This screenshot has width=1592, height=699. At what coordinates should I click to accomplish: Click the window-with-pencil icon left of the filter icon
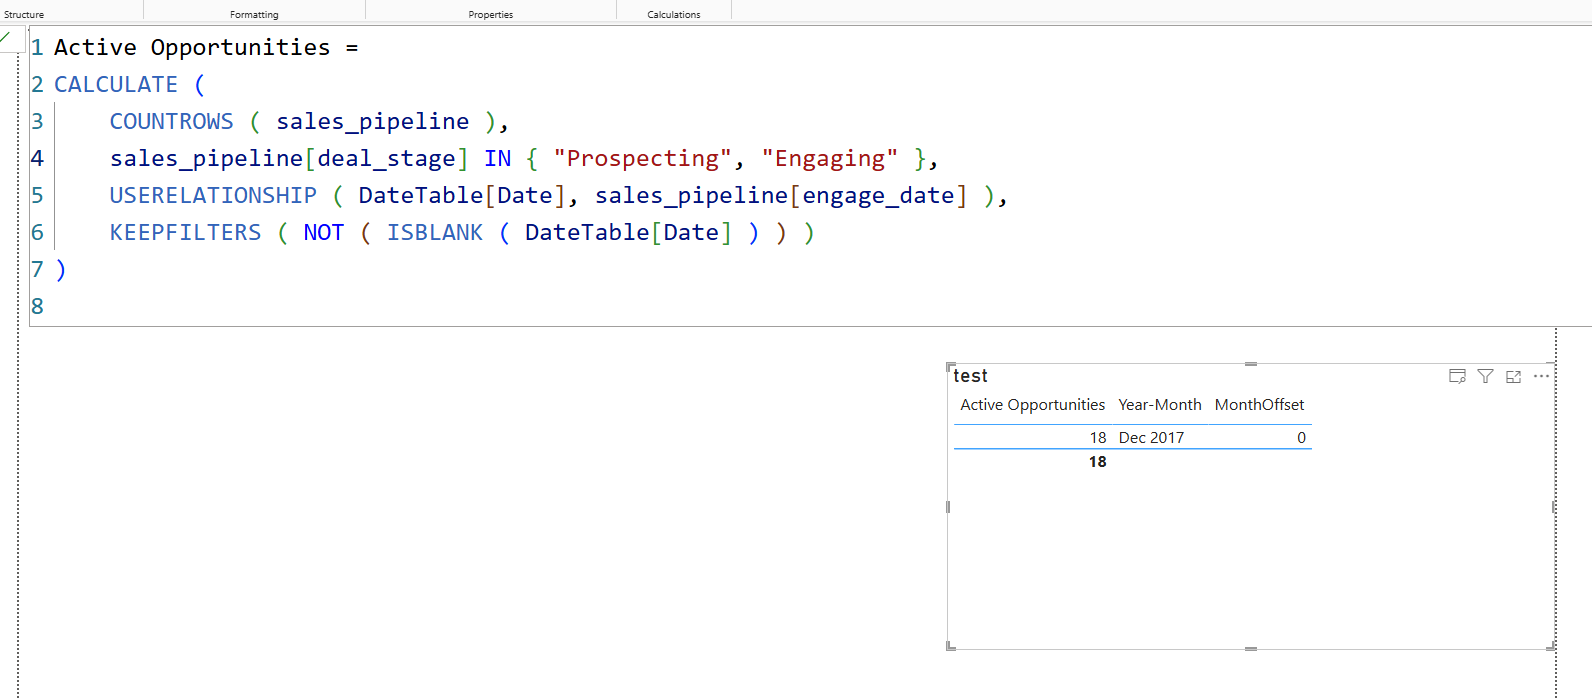point(1457,376)
